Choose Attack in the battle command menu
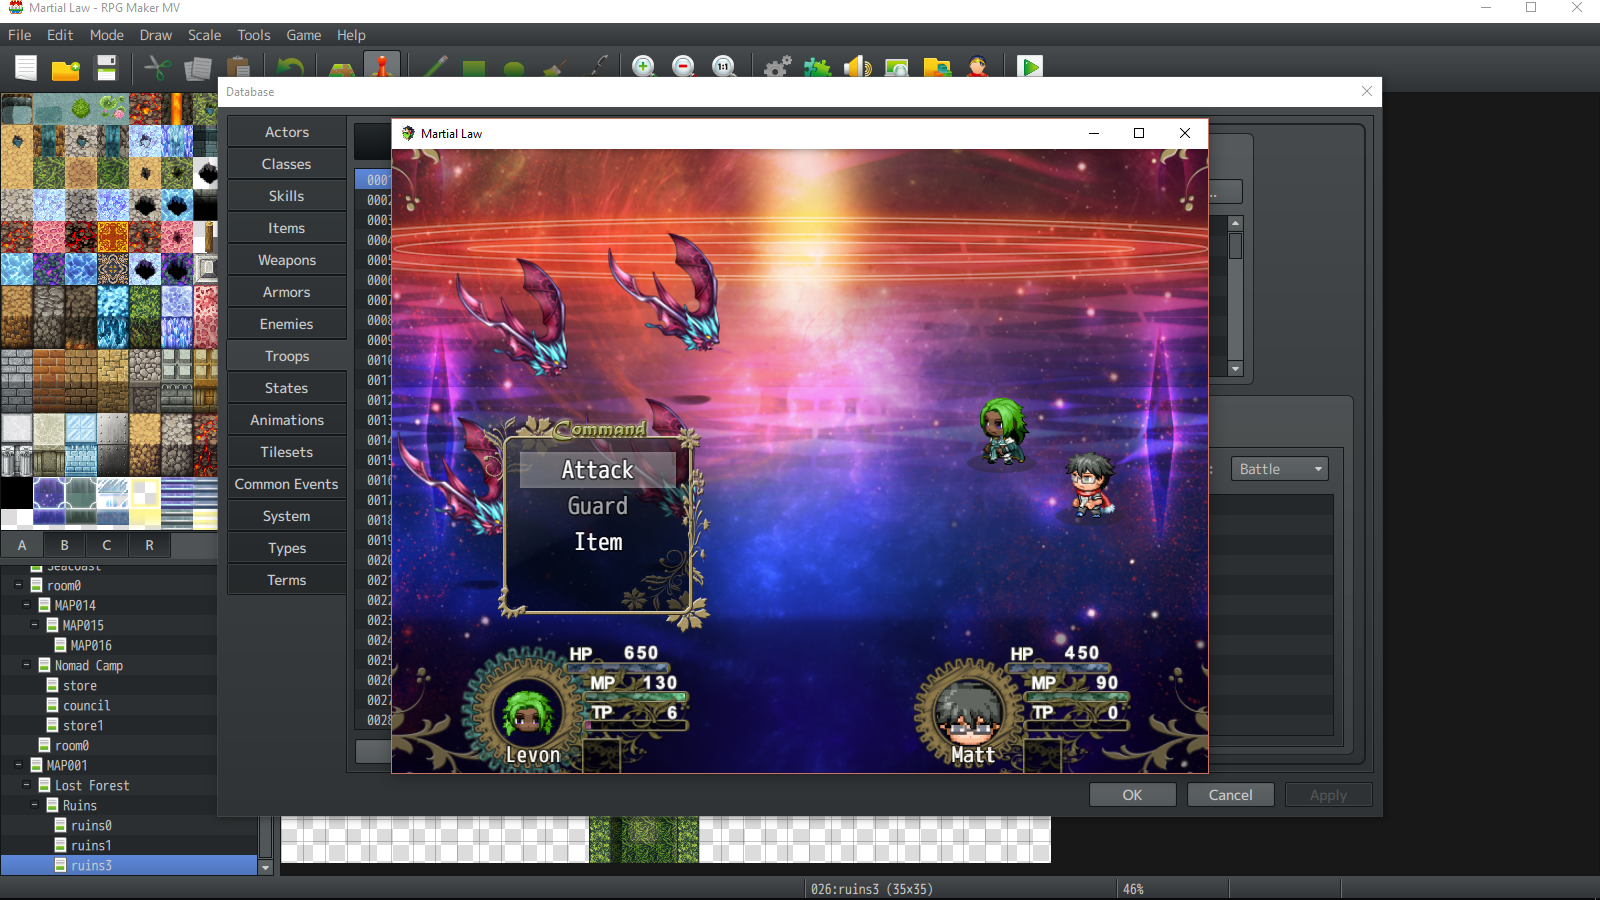Screen dimensions: 1600x900 (x=598, y=470)
